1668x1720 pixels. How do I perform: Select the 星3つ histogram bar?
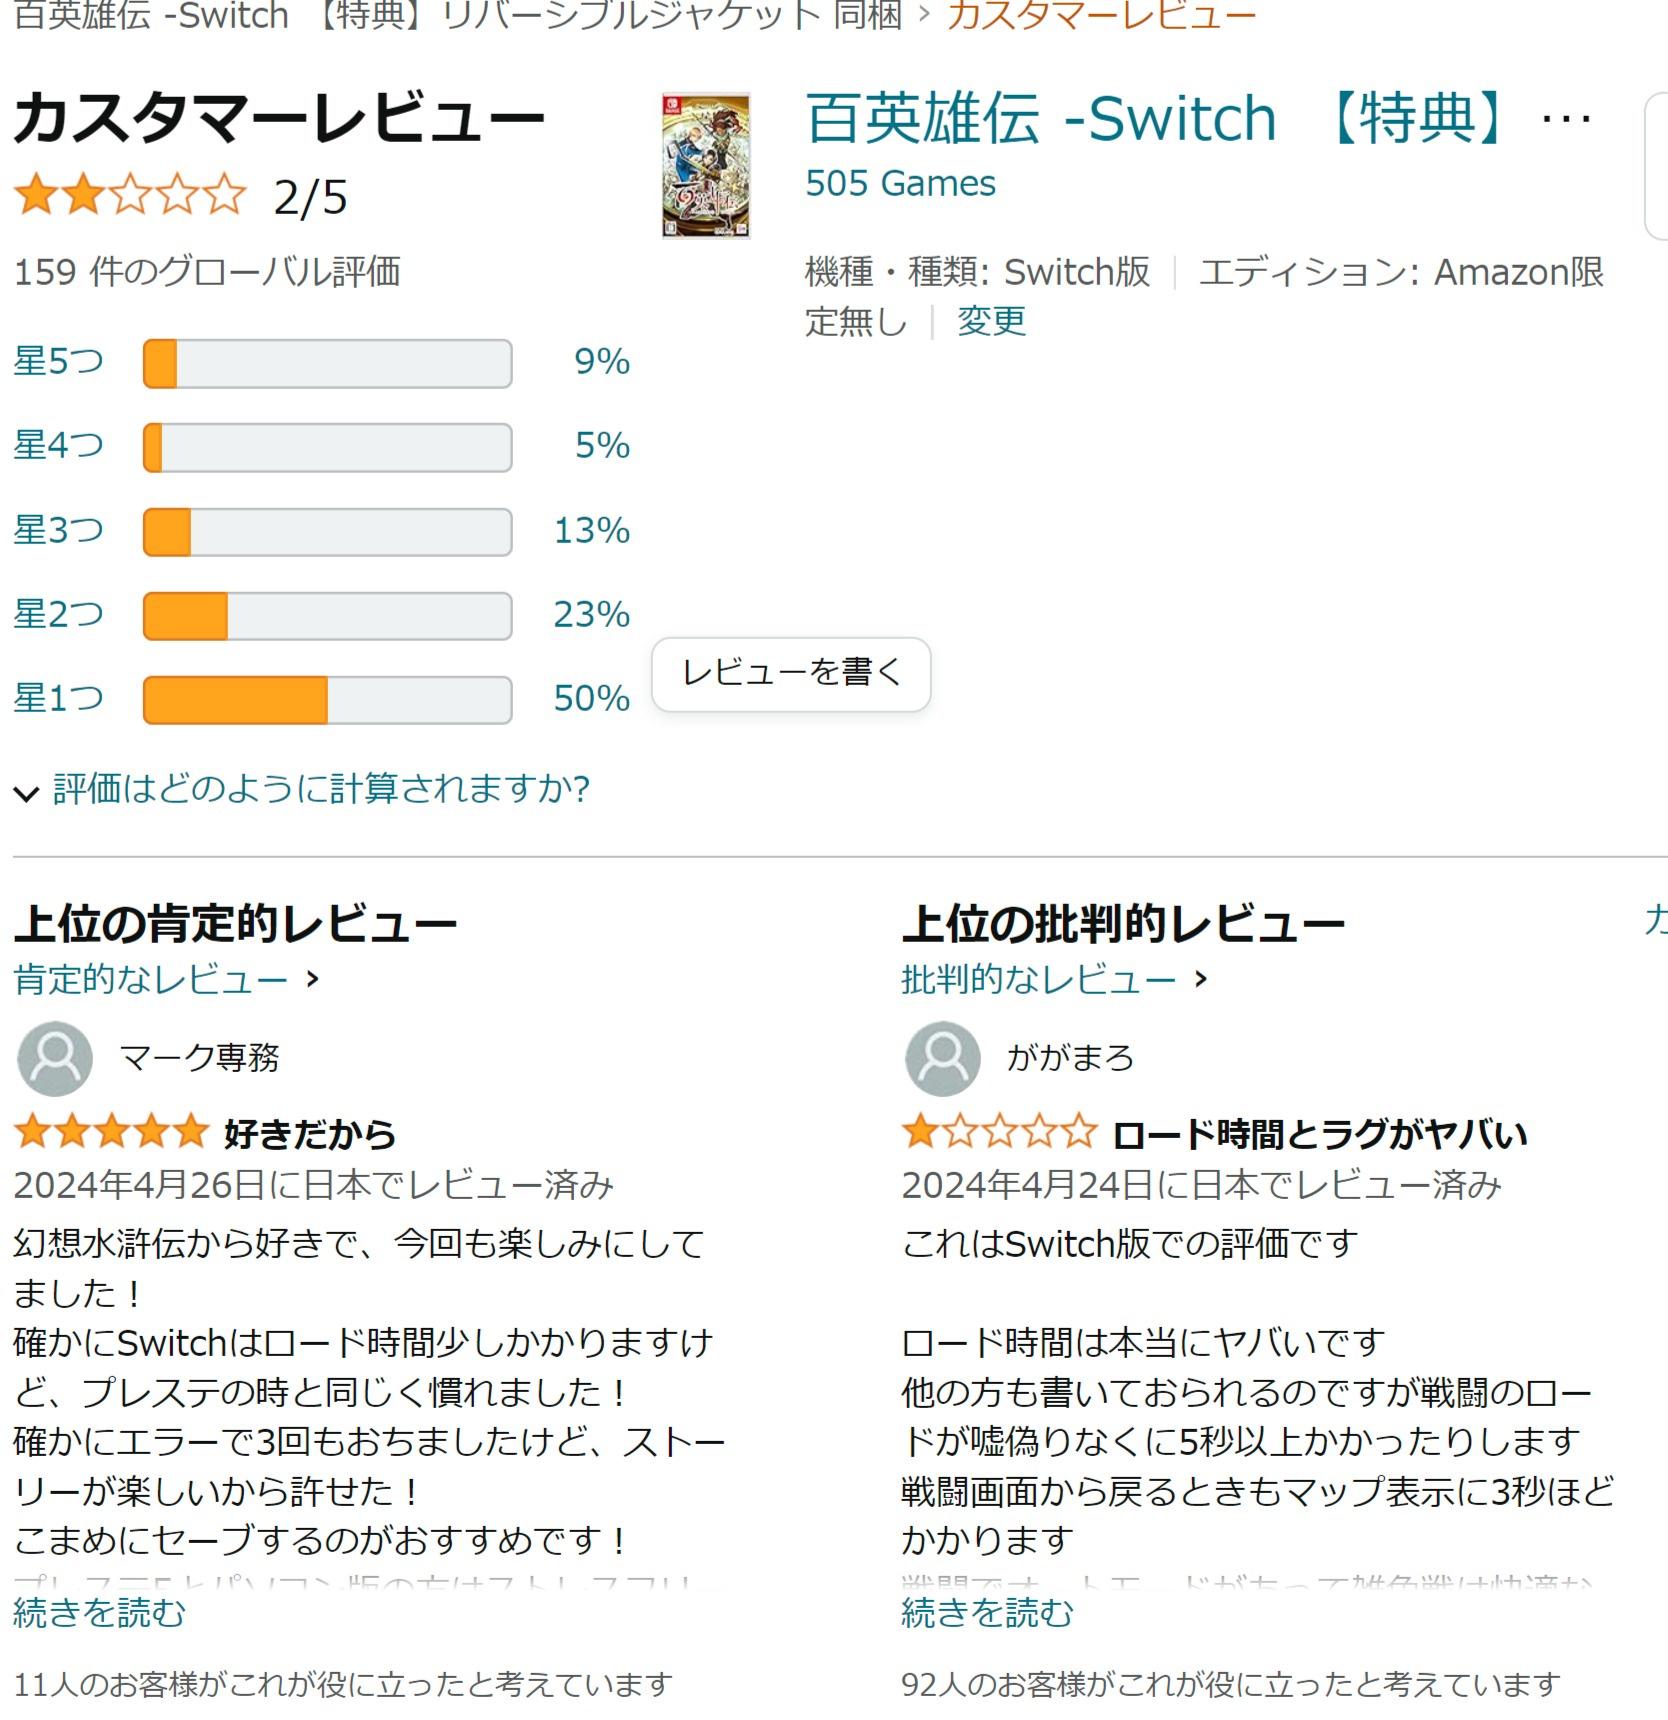pyautogui.click(x=328, y=532)
